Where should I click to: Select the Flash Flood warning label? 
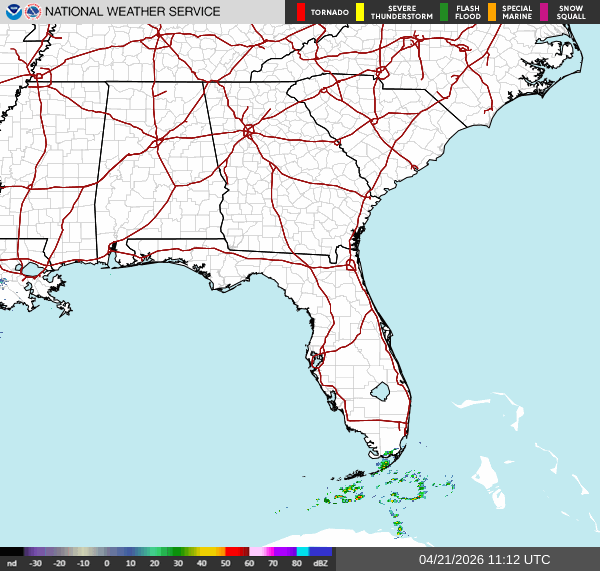tap(467, 12)
